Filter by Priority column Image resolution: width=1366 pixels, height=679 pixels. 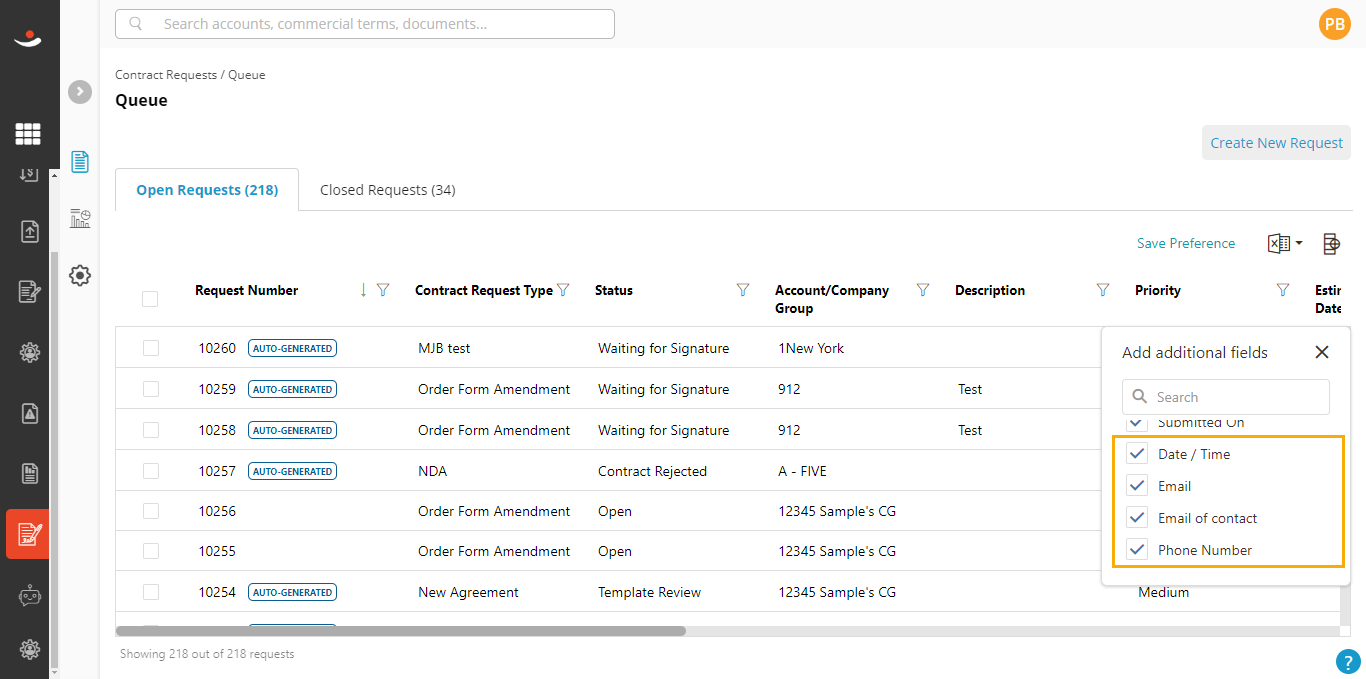pyautogui.click(x=1282, y=290)
